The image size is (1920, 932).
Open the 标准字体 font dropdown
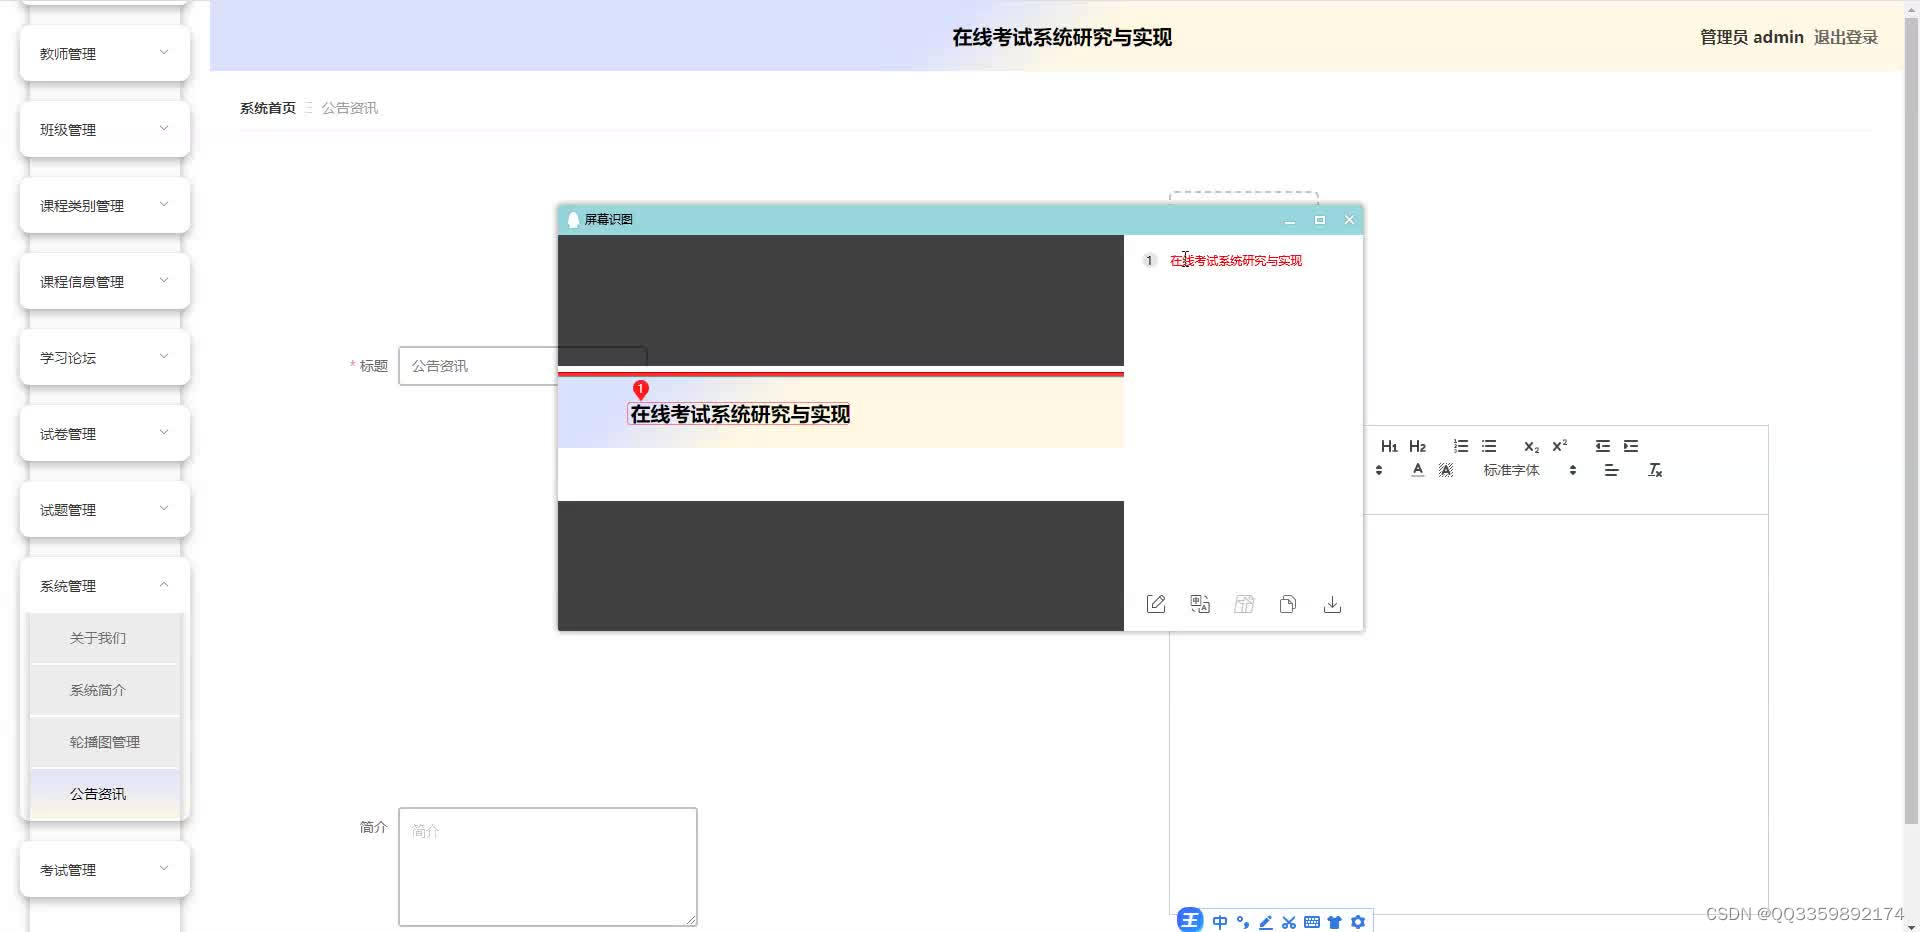click(x=1529, y=470)
